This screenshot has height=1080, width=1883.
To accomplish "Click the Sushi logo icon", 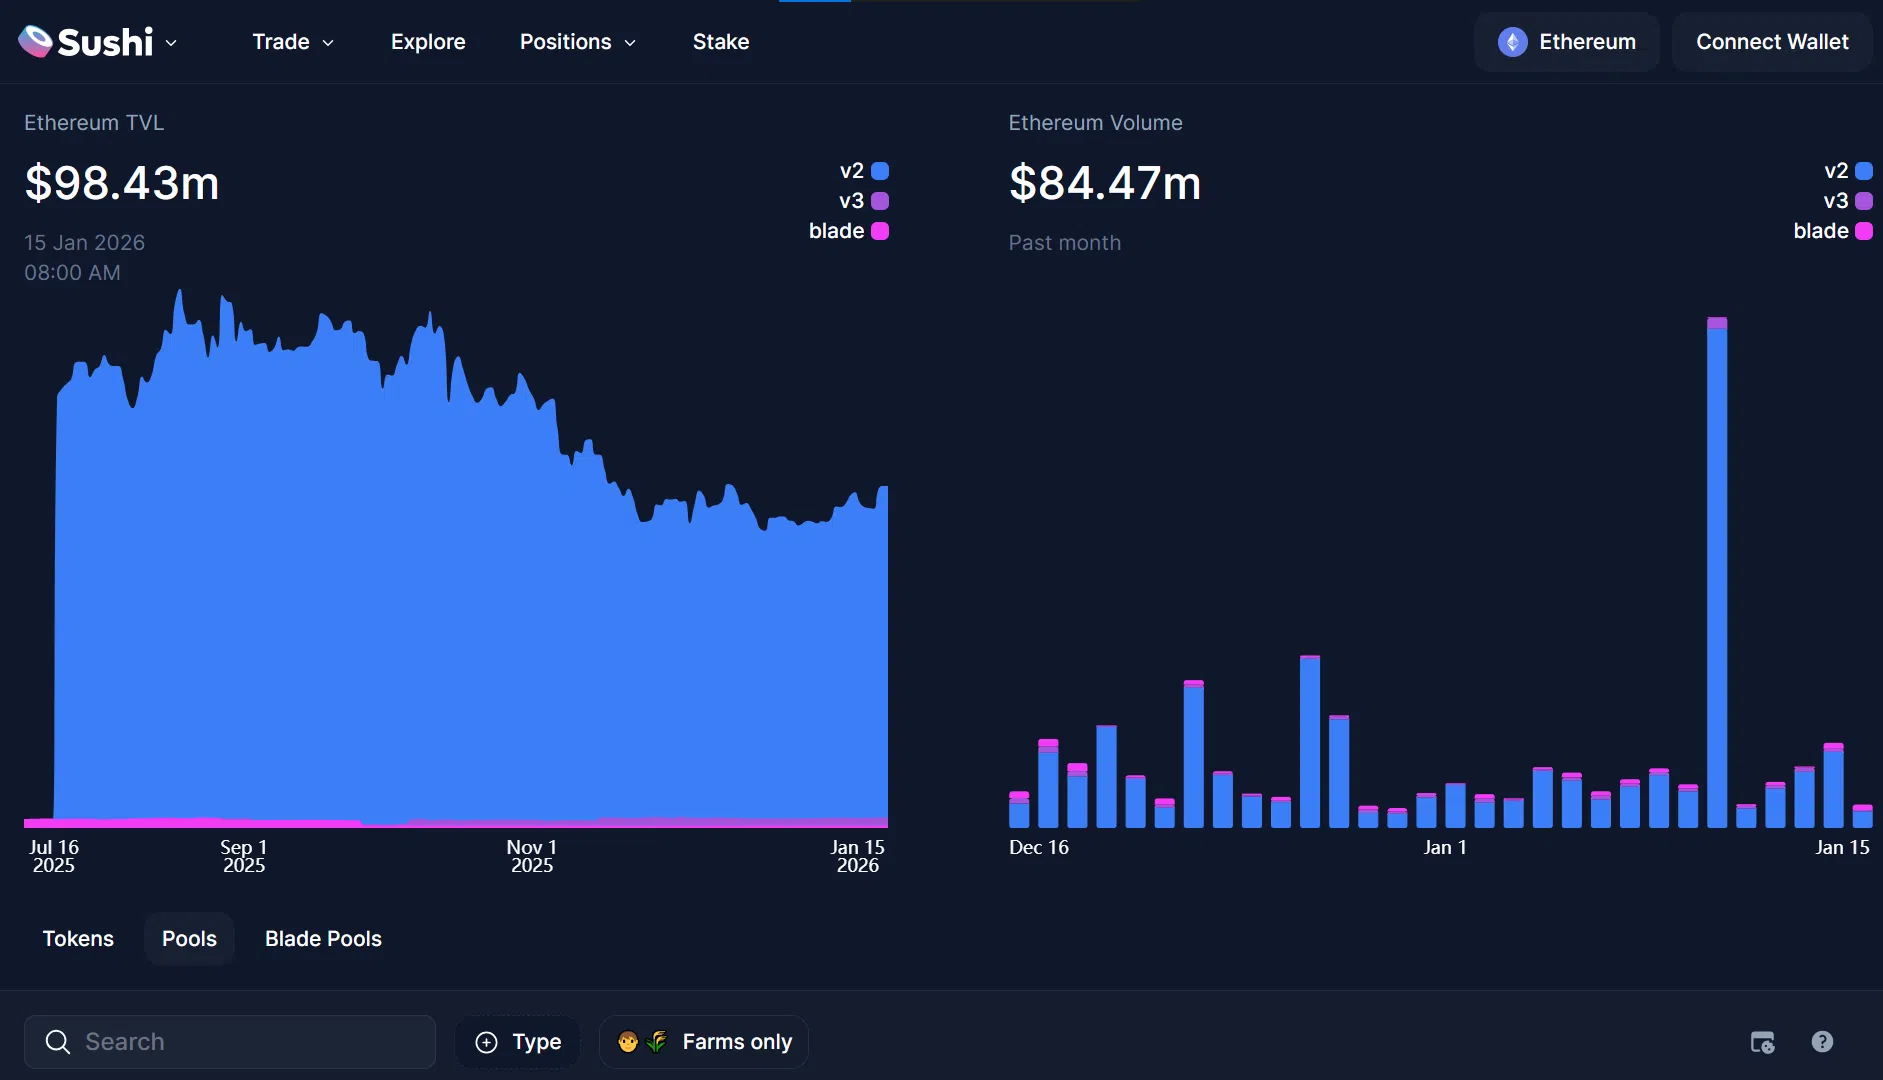I will (36, 41).
